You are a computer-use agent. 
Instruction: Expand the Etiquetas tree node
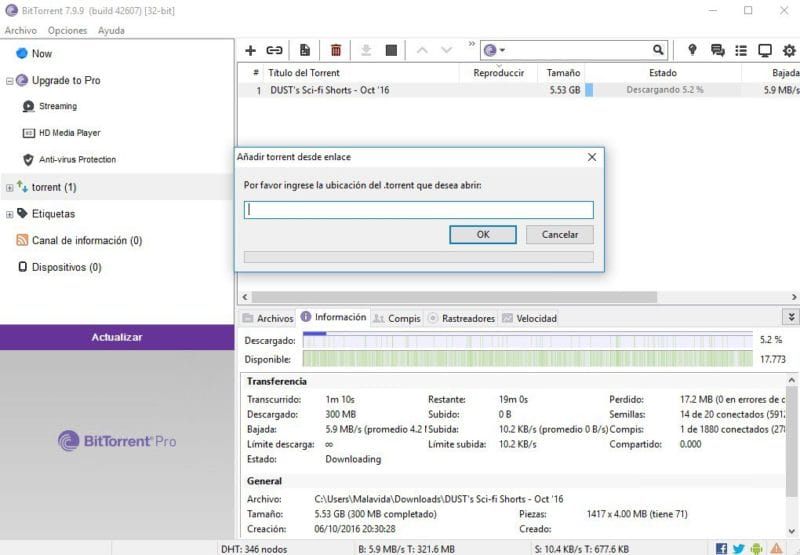[9, 214]
